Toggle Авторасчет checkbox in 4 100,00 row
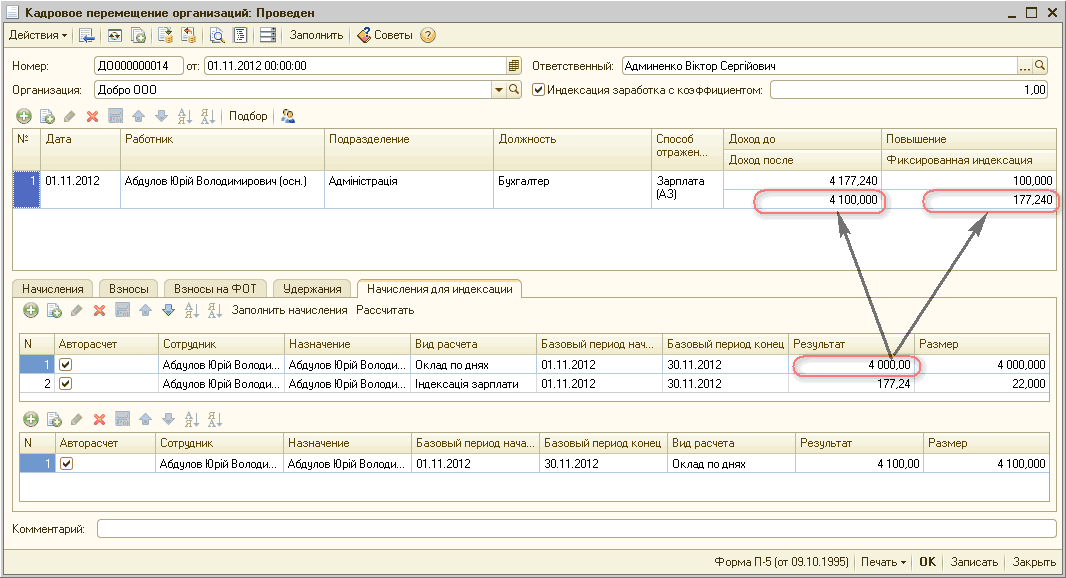Viewport: 1066px width, 578px height. tap(66, 464)
